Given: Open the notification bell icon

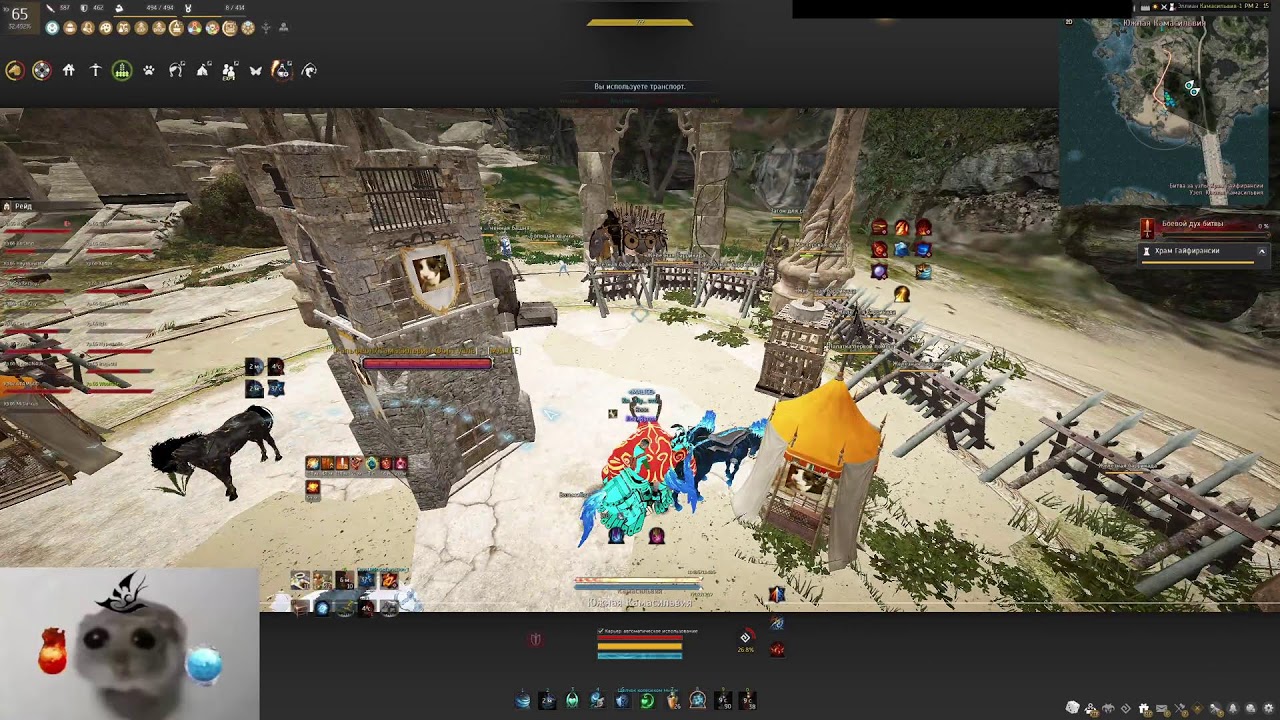Looking at the screenshot, I should pyautogui.click(x=1234, y=708).
